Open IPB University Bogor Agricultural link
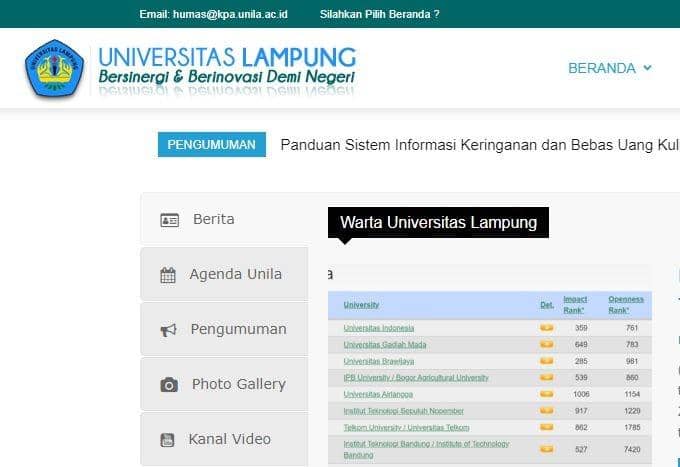 [x=416, y=378]
